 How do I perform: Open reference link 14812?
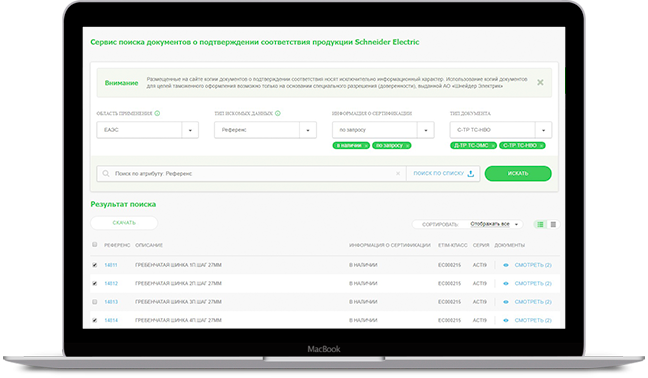tap(111, 283)
